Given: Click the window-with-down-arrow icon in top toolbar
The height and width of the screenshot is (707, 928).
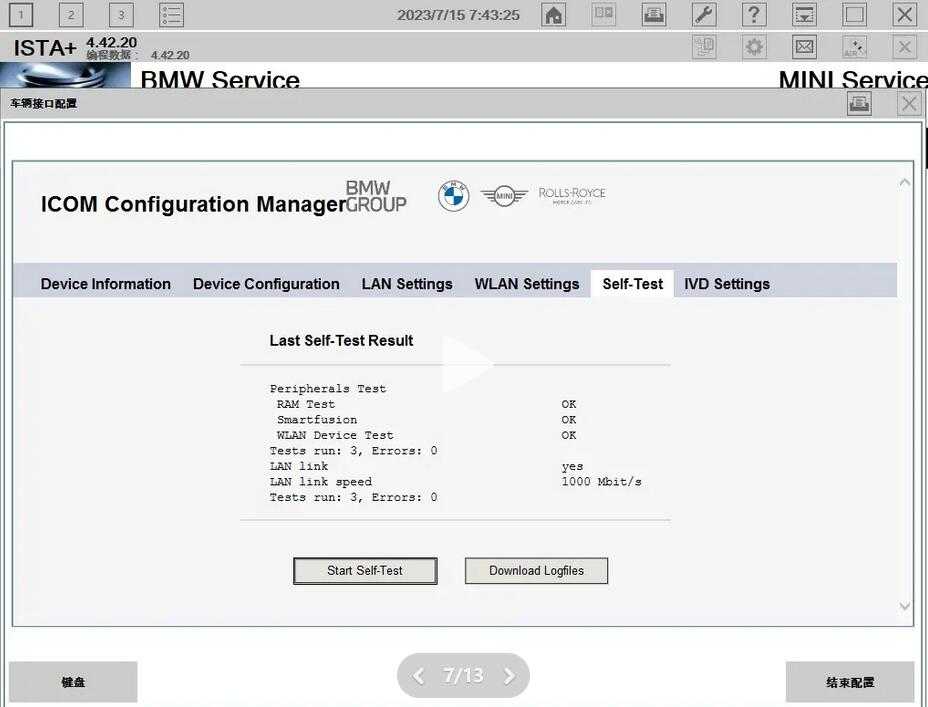Looking at the screenshot, I should [804, 15].
